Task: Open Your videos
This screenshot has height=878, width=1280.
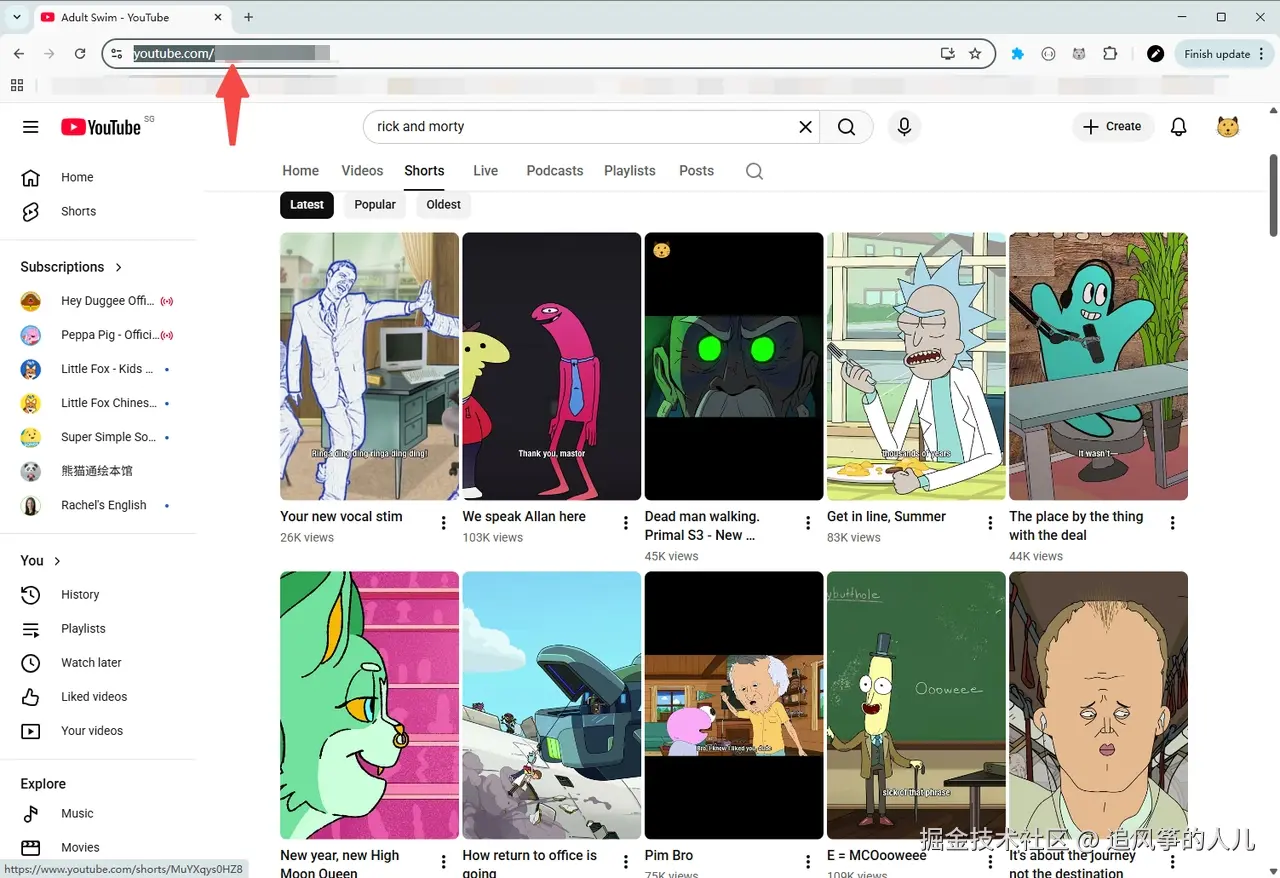Action: tap(100, 730)
